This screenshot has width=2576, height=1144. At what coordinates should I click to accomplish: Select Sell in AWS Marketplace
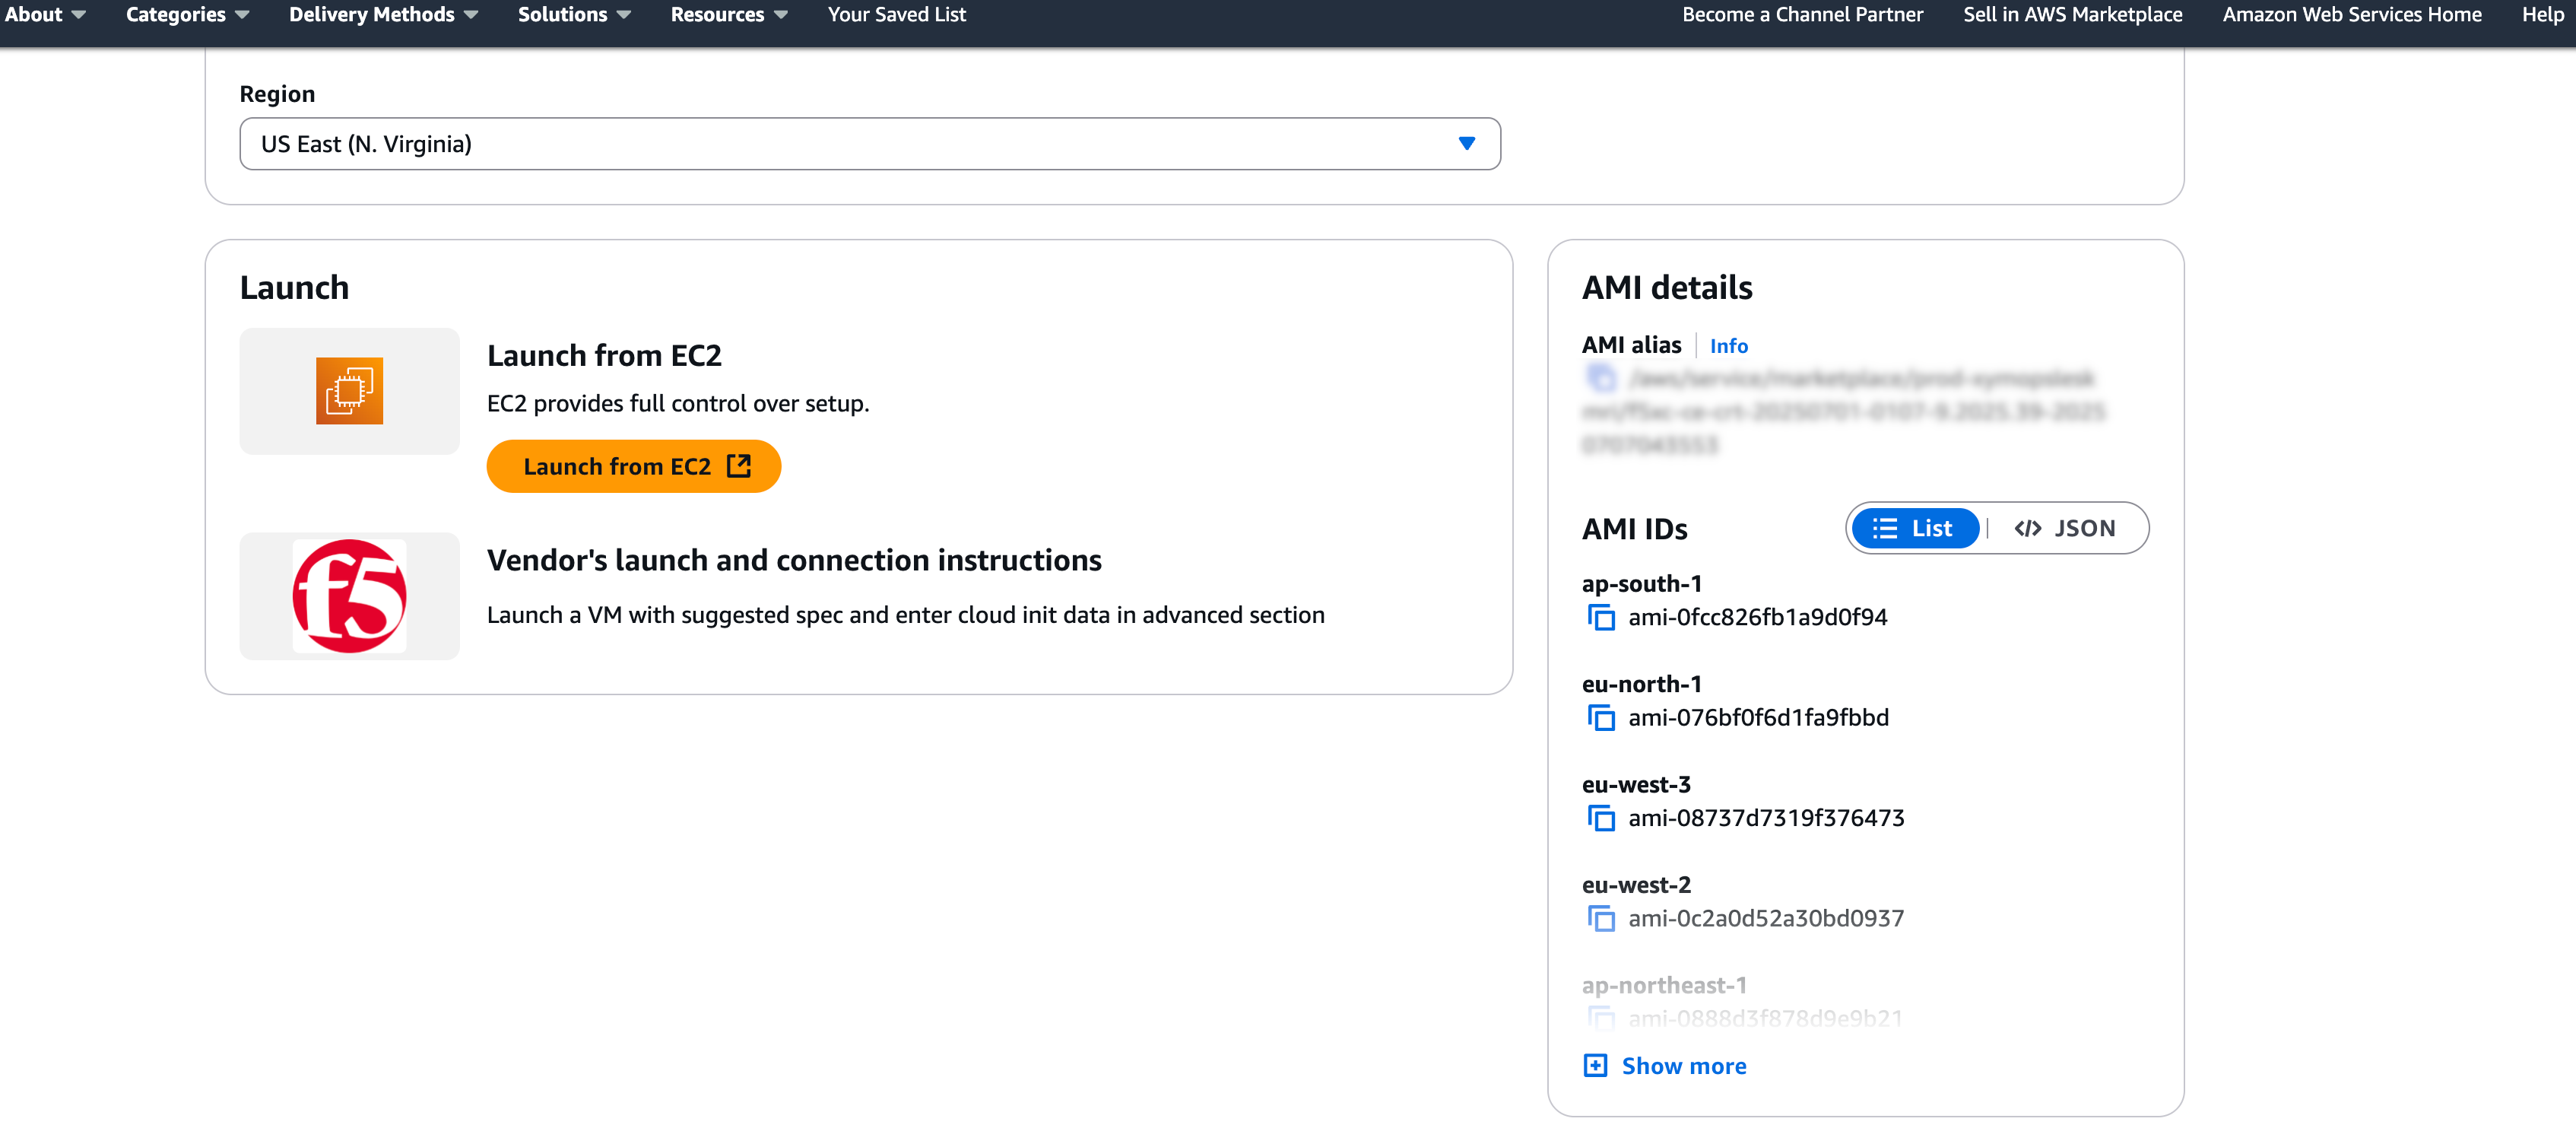click(x=2071, y=14)
